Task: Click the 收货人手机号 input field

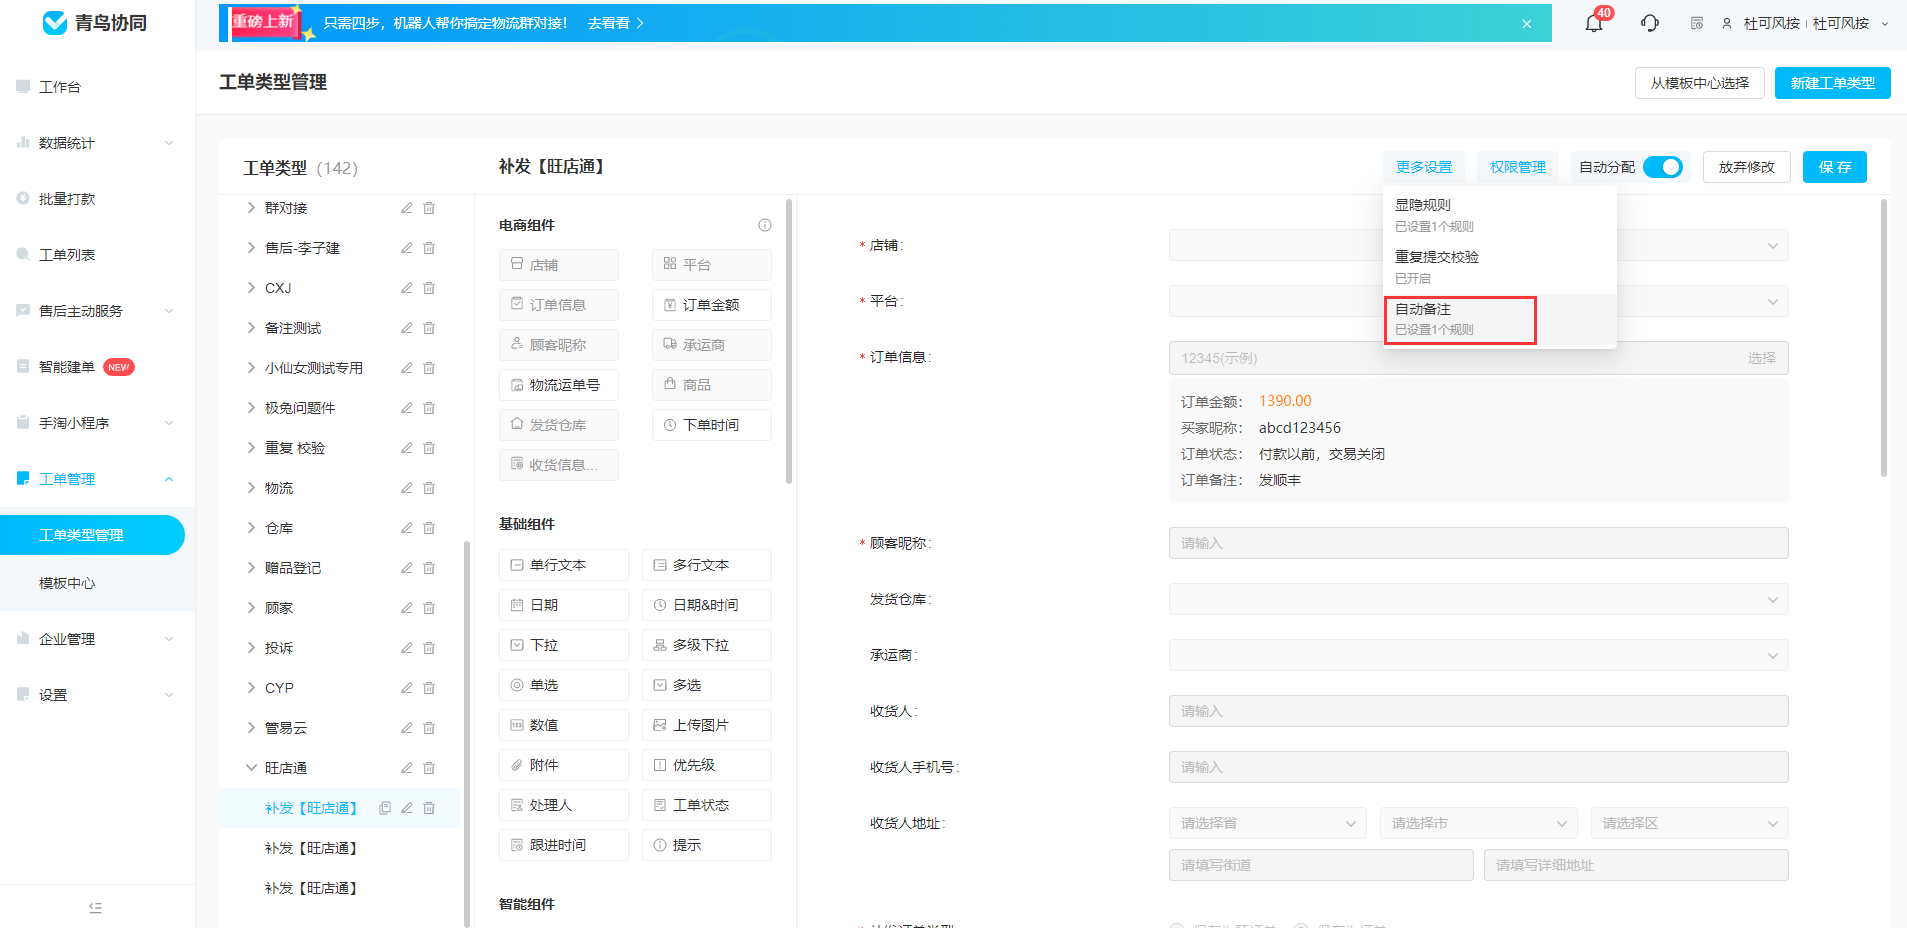Action: (x=1478, y=767)
